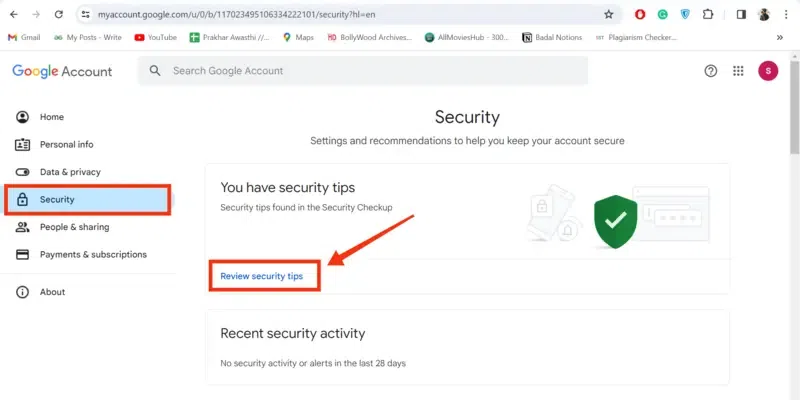Click Review security tips link
The image size is (800, 400).
click(261, 275)
